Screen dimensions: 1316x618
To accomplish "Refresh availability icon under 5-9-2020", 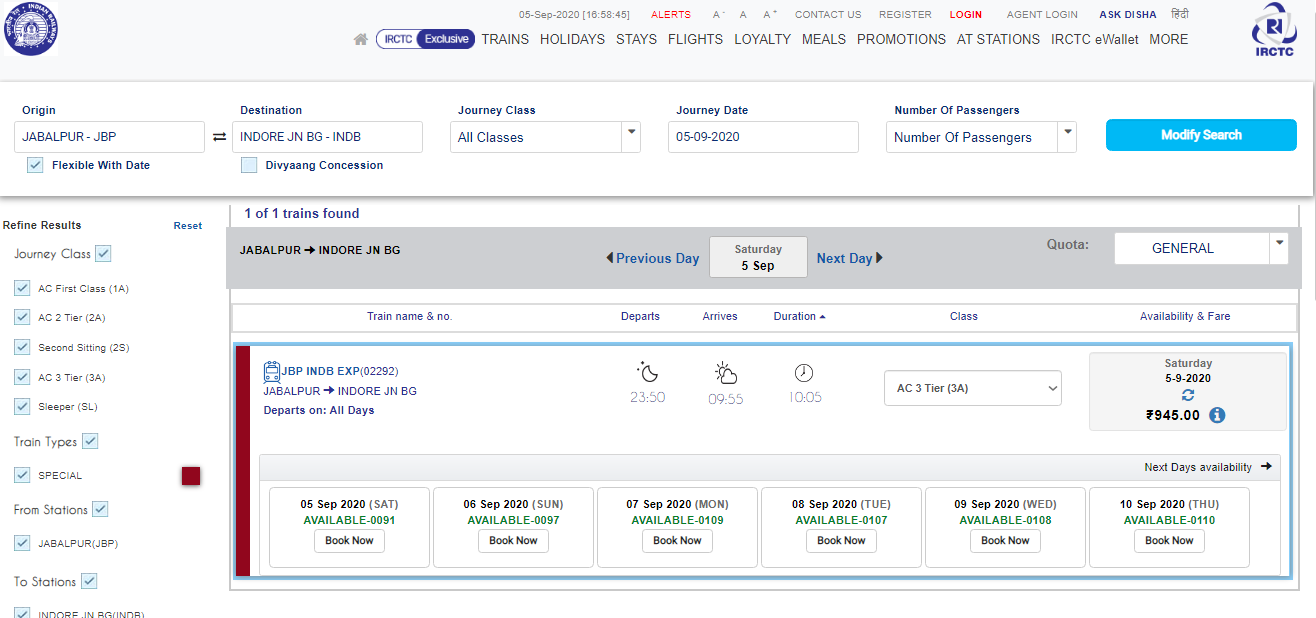I will 1188,396.
